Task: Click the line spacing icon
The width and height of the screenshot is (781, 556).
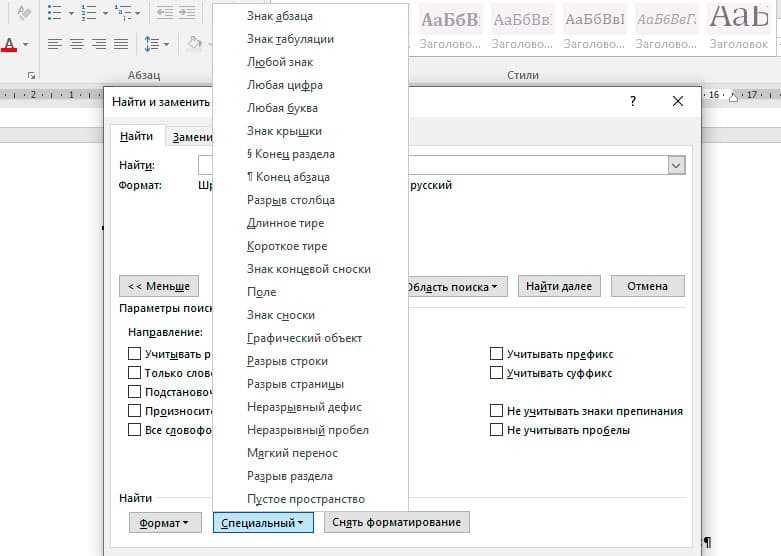Action: pos(151,44)
